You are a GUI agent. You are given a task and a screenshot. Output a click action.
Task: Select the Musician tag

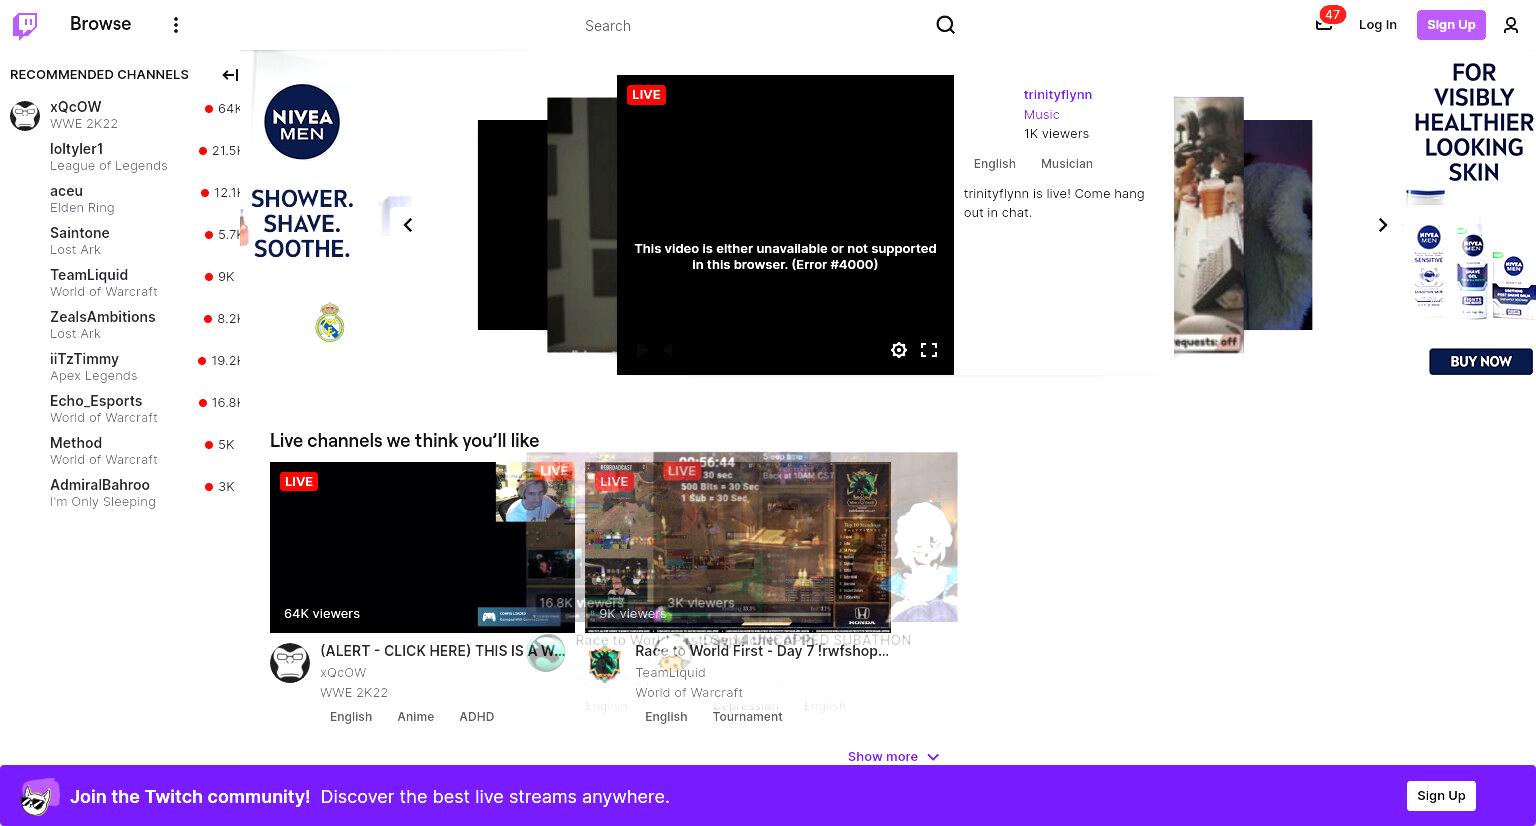point(1066,164)
